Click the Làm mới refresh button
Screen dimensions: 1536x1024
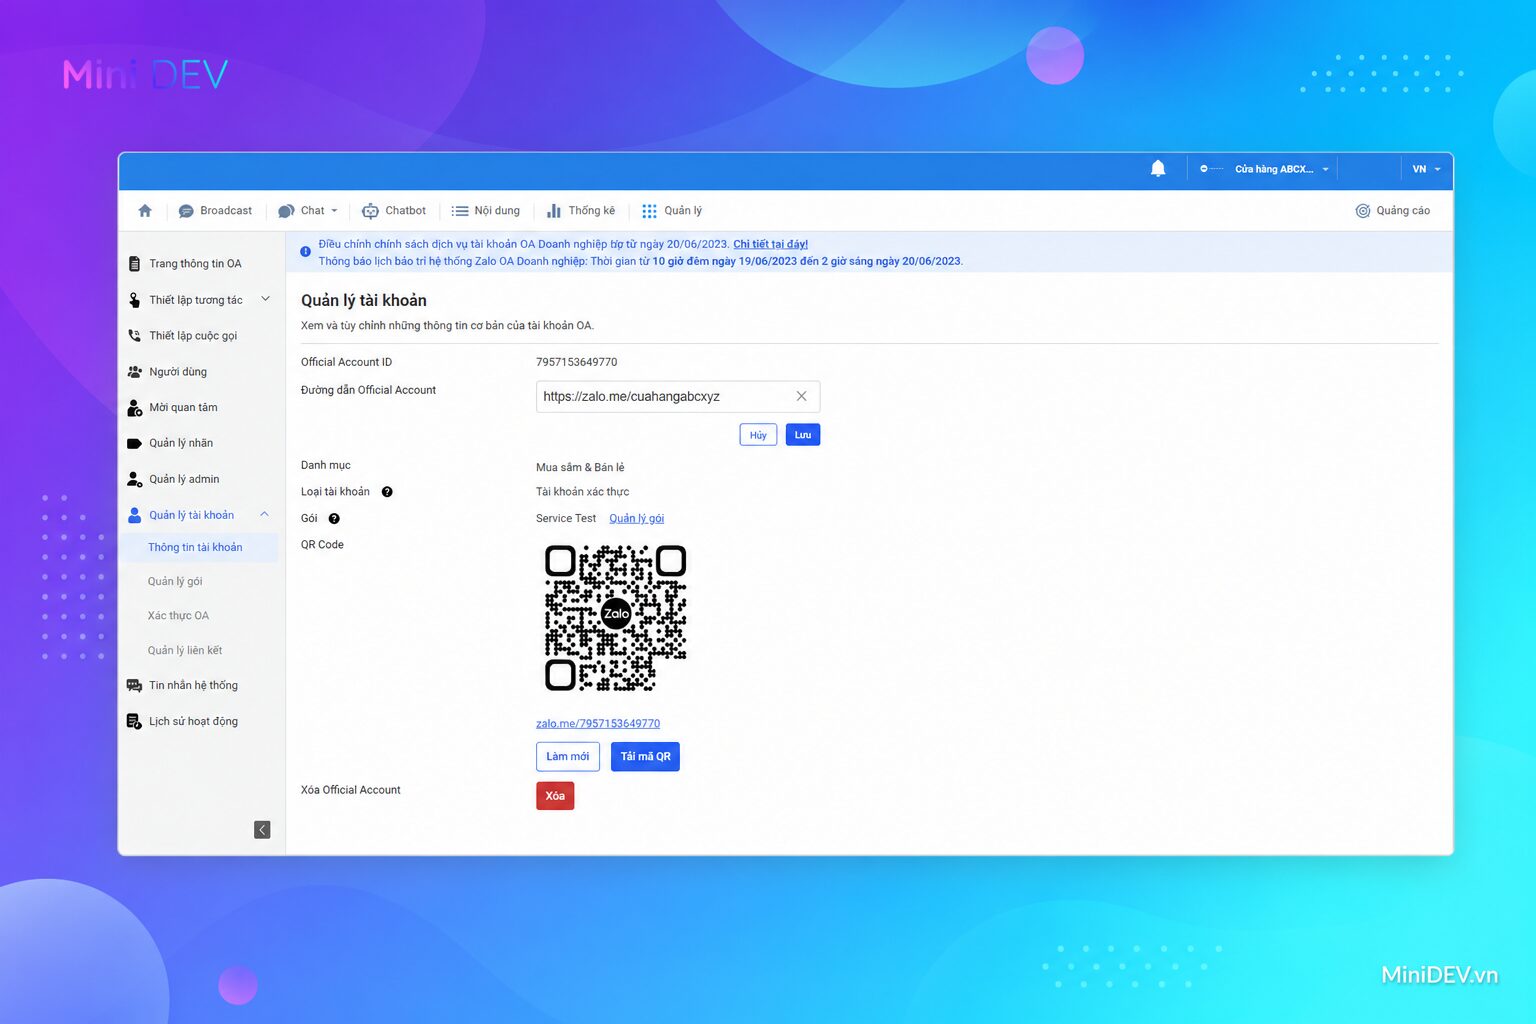tap(568, 757)
